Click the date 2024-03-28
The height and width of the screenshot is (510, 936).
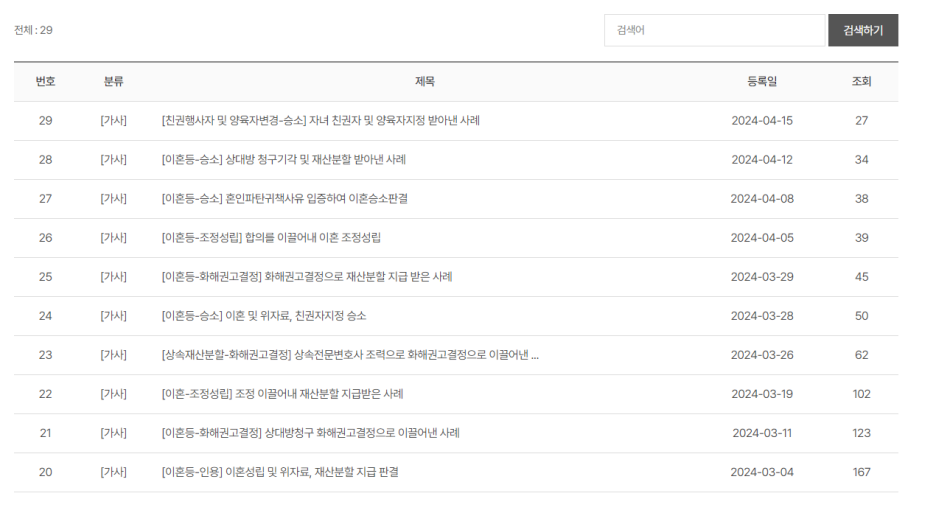pyautogui.click(x=762, y=316)
